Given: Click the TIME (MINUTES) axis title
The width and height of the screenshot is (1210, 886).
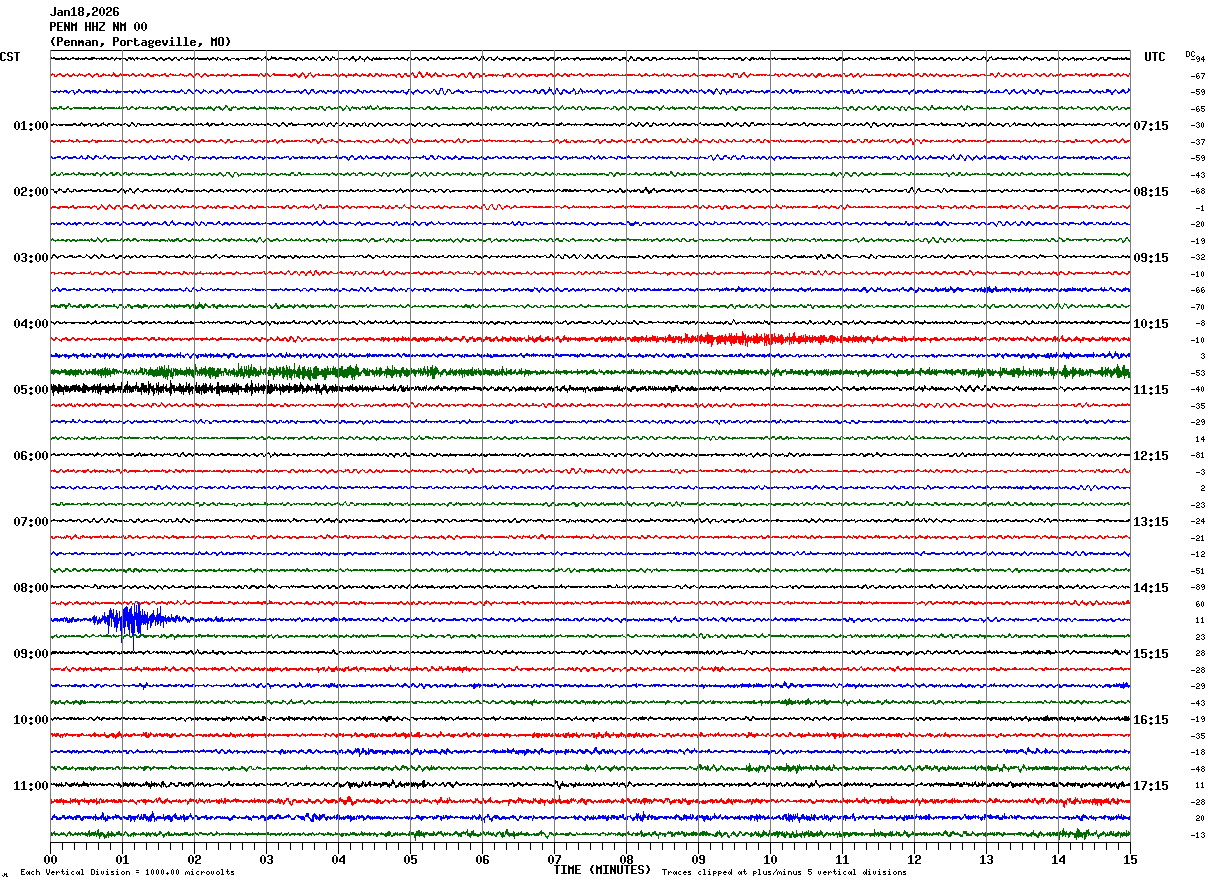Looking at the screenshot, I should [602, 870].
